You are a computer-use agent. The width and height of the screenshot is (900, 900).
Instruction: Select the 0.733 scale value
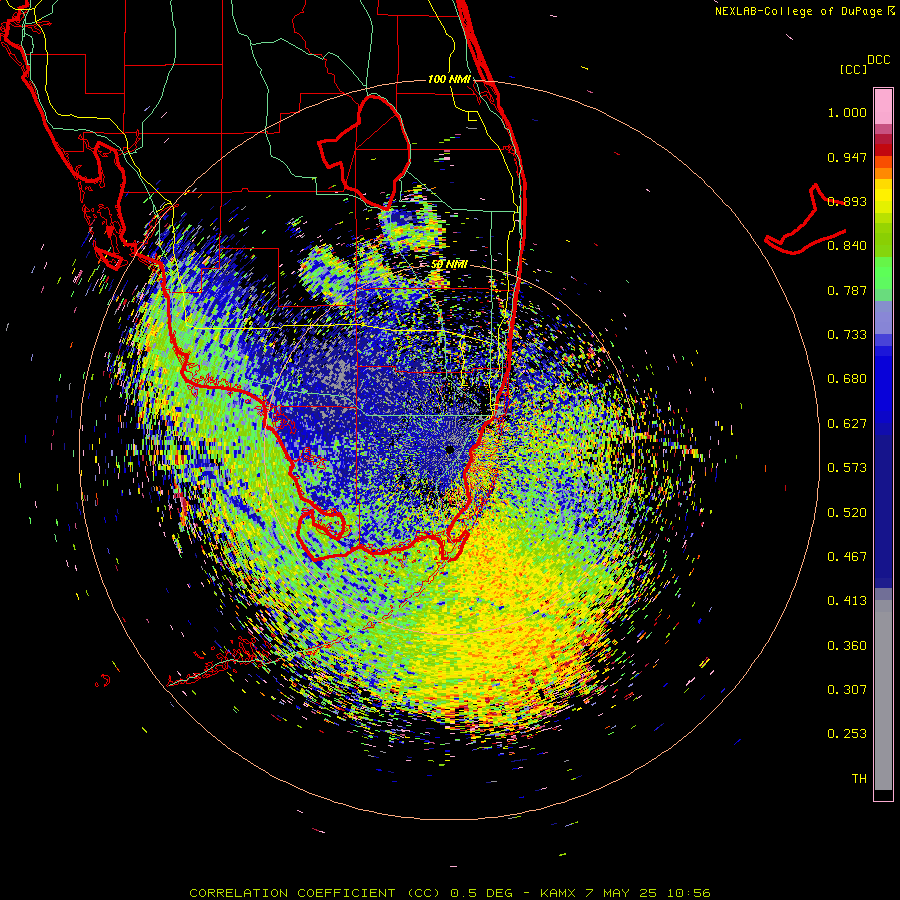click(847, 335)
